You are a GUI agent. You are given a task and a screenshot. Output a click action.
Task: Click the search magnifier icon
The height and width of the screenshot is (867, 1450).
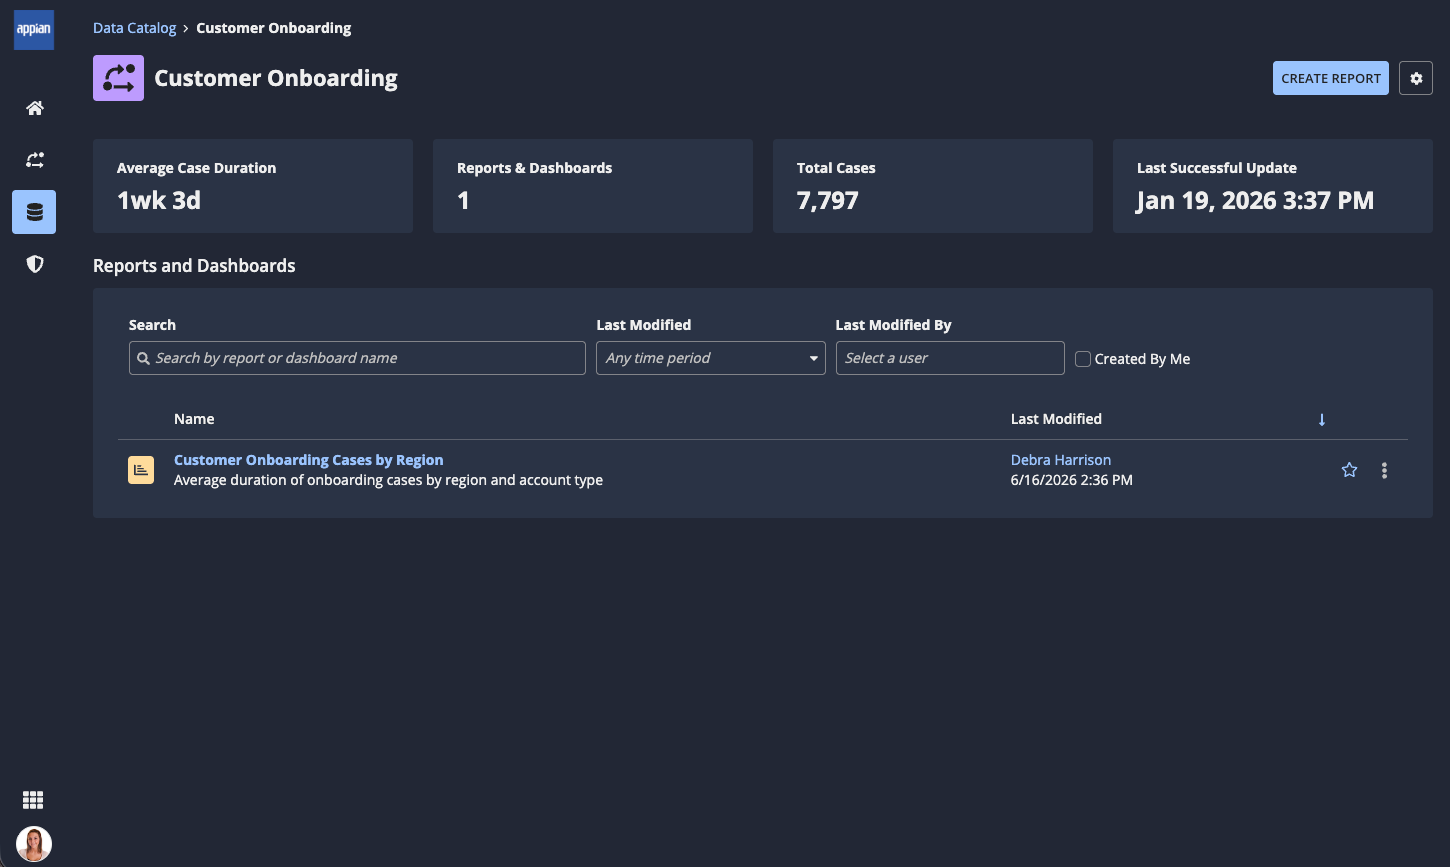tap(144, 358)
